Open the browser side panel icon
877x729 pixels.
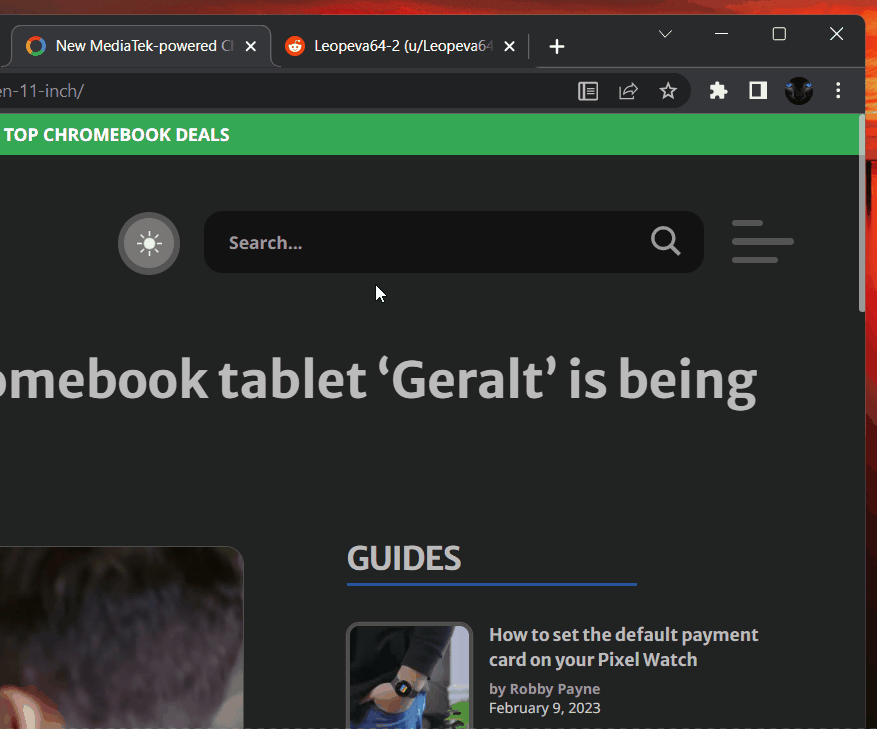coord(757,90)
